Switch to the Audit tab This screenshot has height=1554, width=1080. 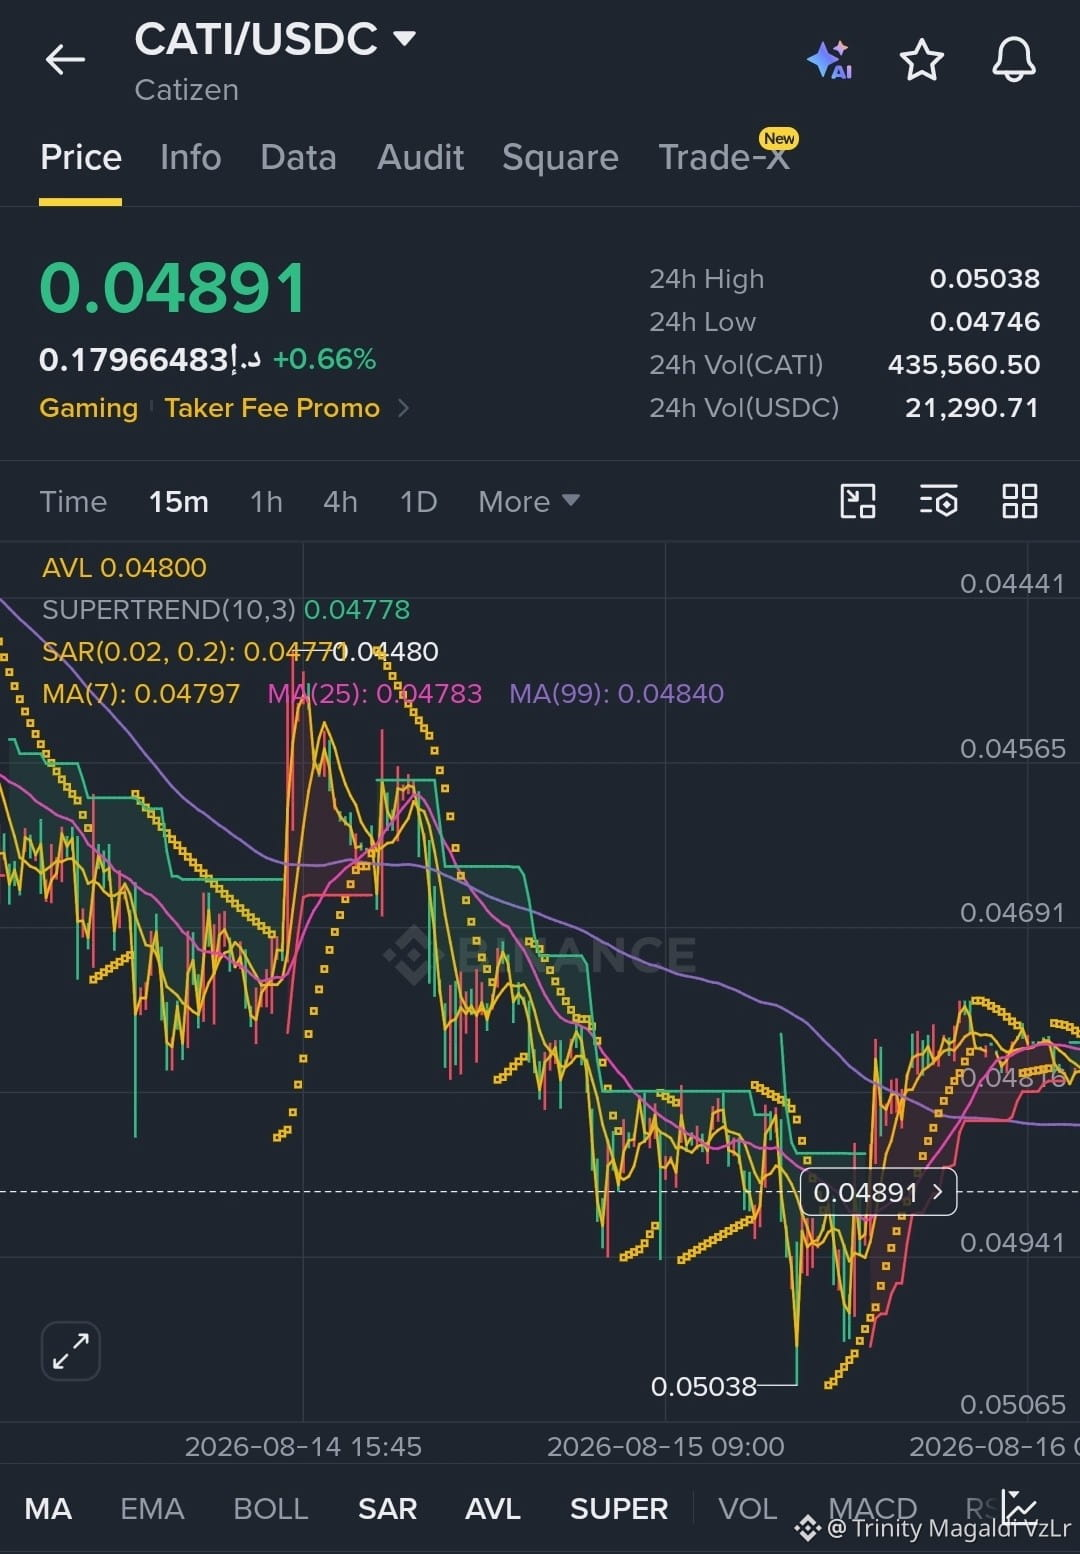tap(421, 157)
